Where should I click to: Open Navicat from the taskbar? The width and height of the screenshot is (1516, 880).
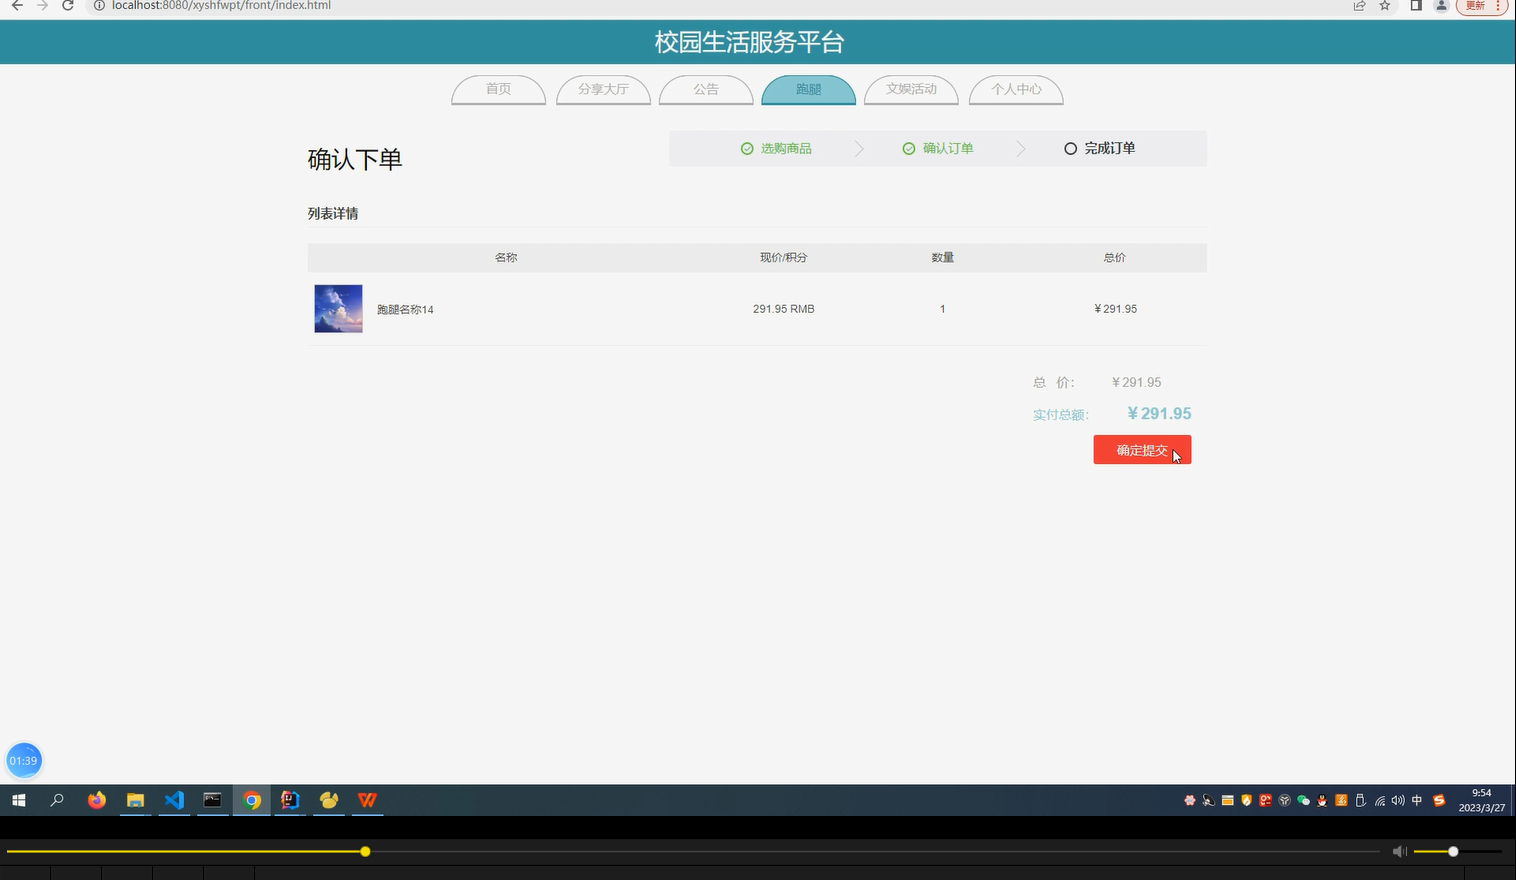coord(328,800)
